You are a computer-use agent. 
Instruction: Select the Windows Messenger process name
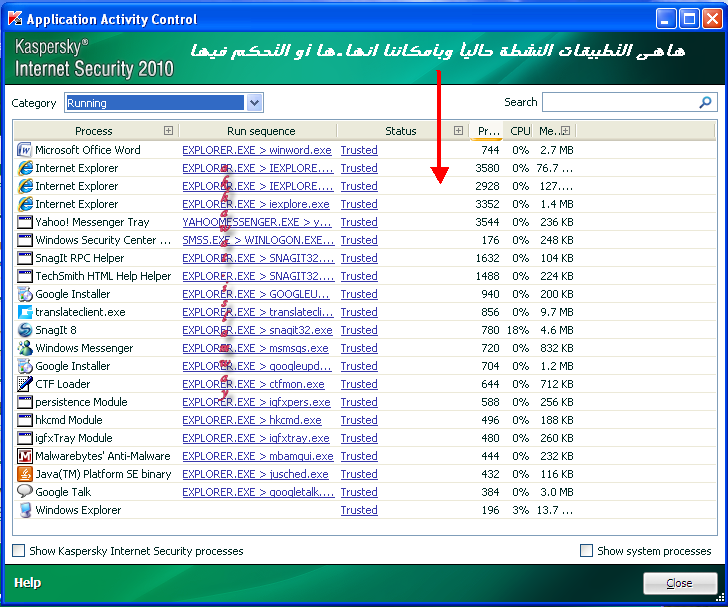point(84,348)
